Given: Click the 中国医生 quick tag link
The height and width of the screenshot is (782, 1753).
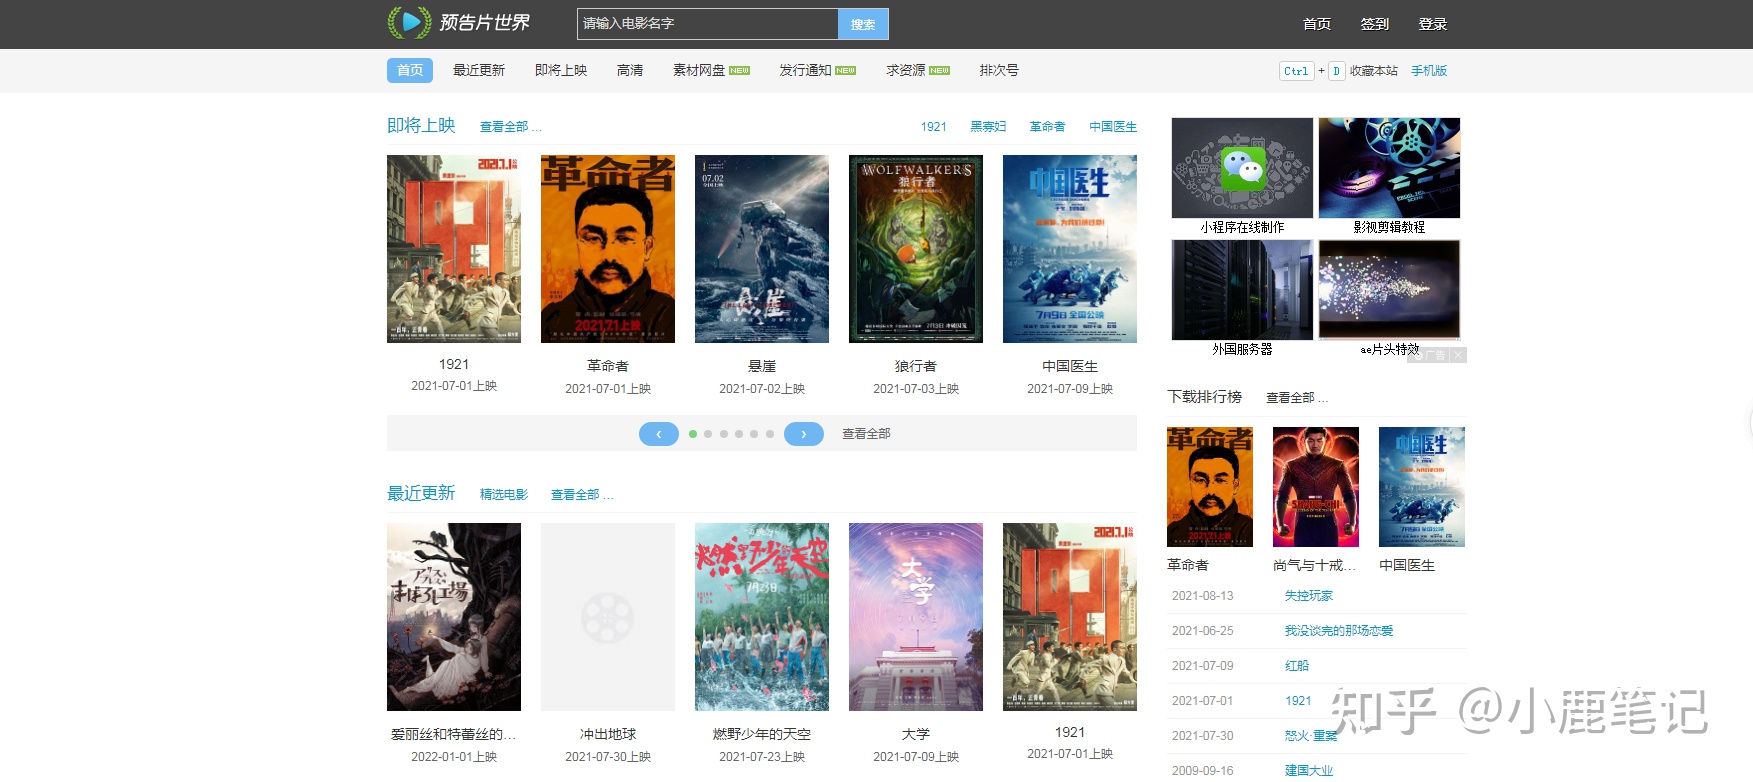Looking at the screenshot, I should click(x=1113, y=127).
